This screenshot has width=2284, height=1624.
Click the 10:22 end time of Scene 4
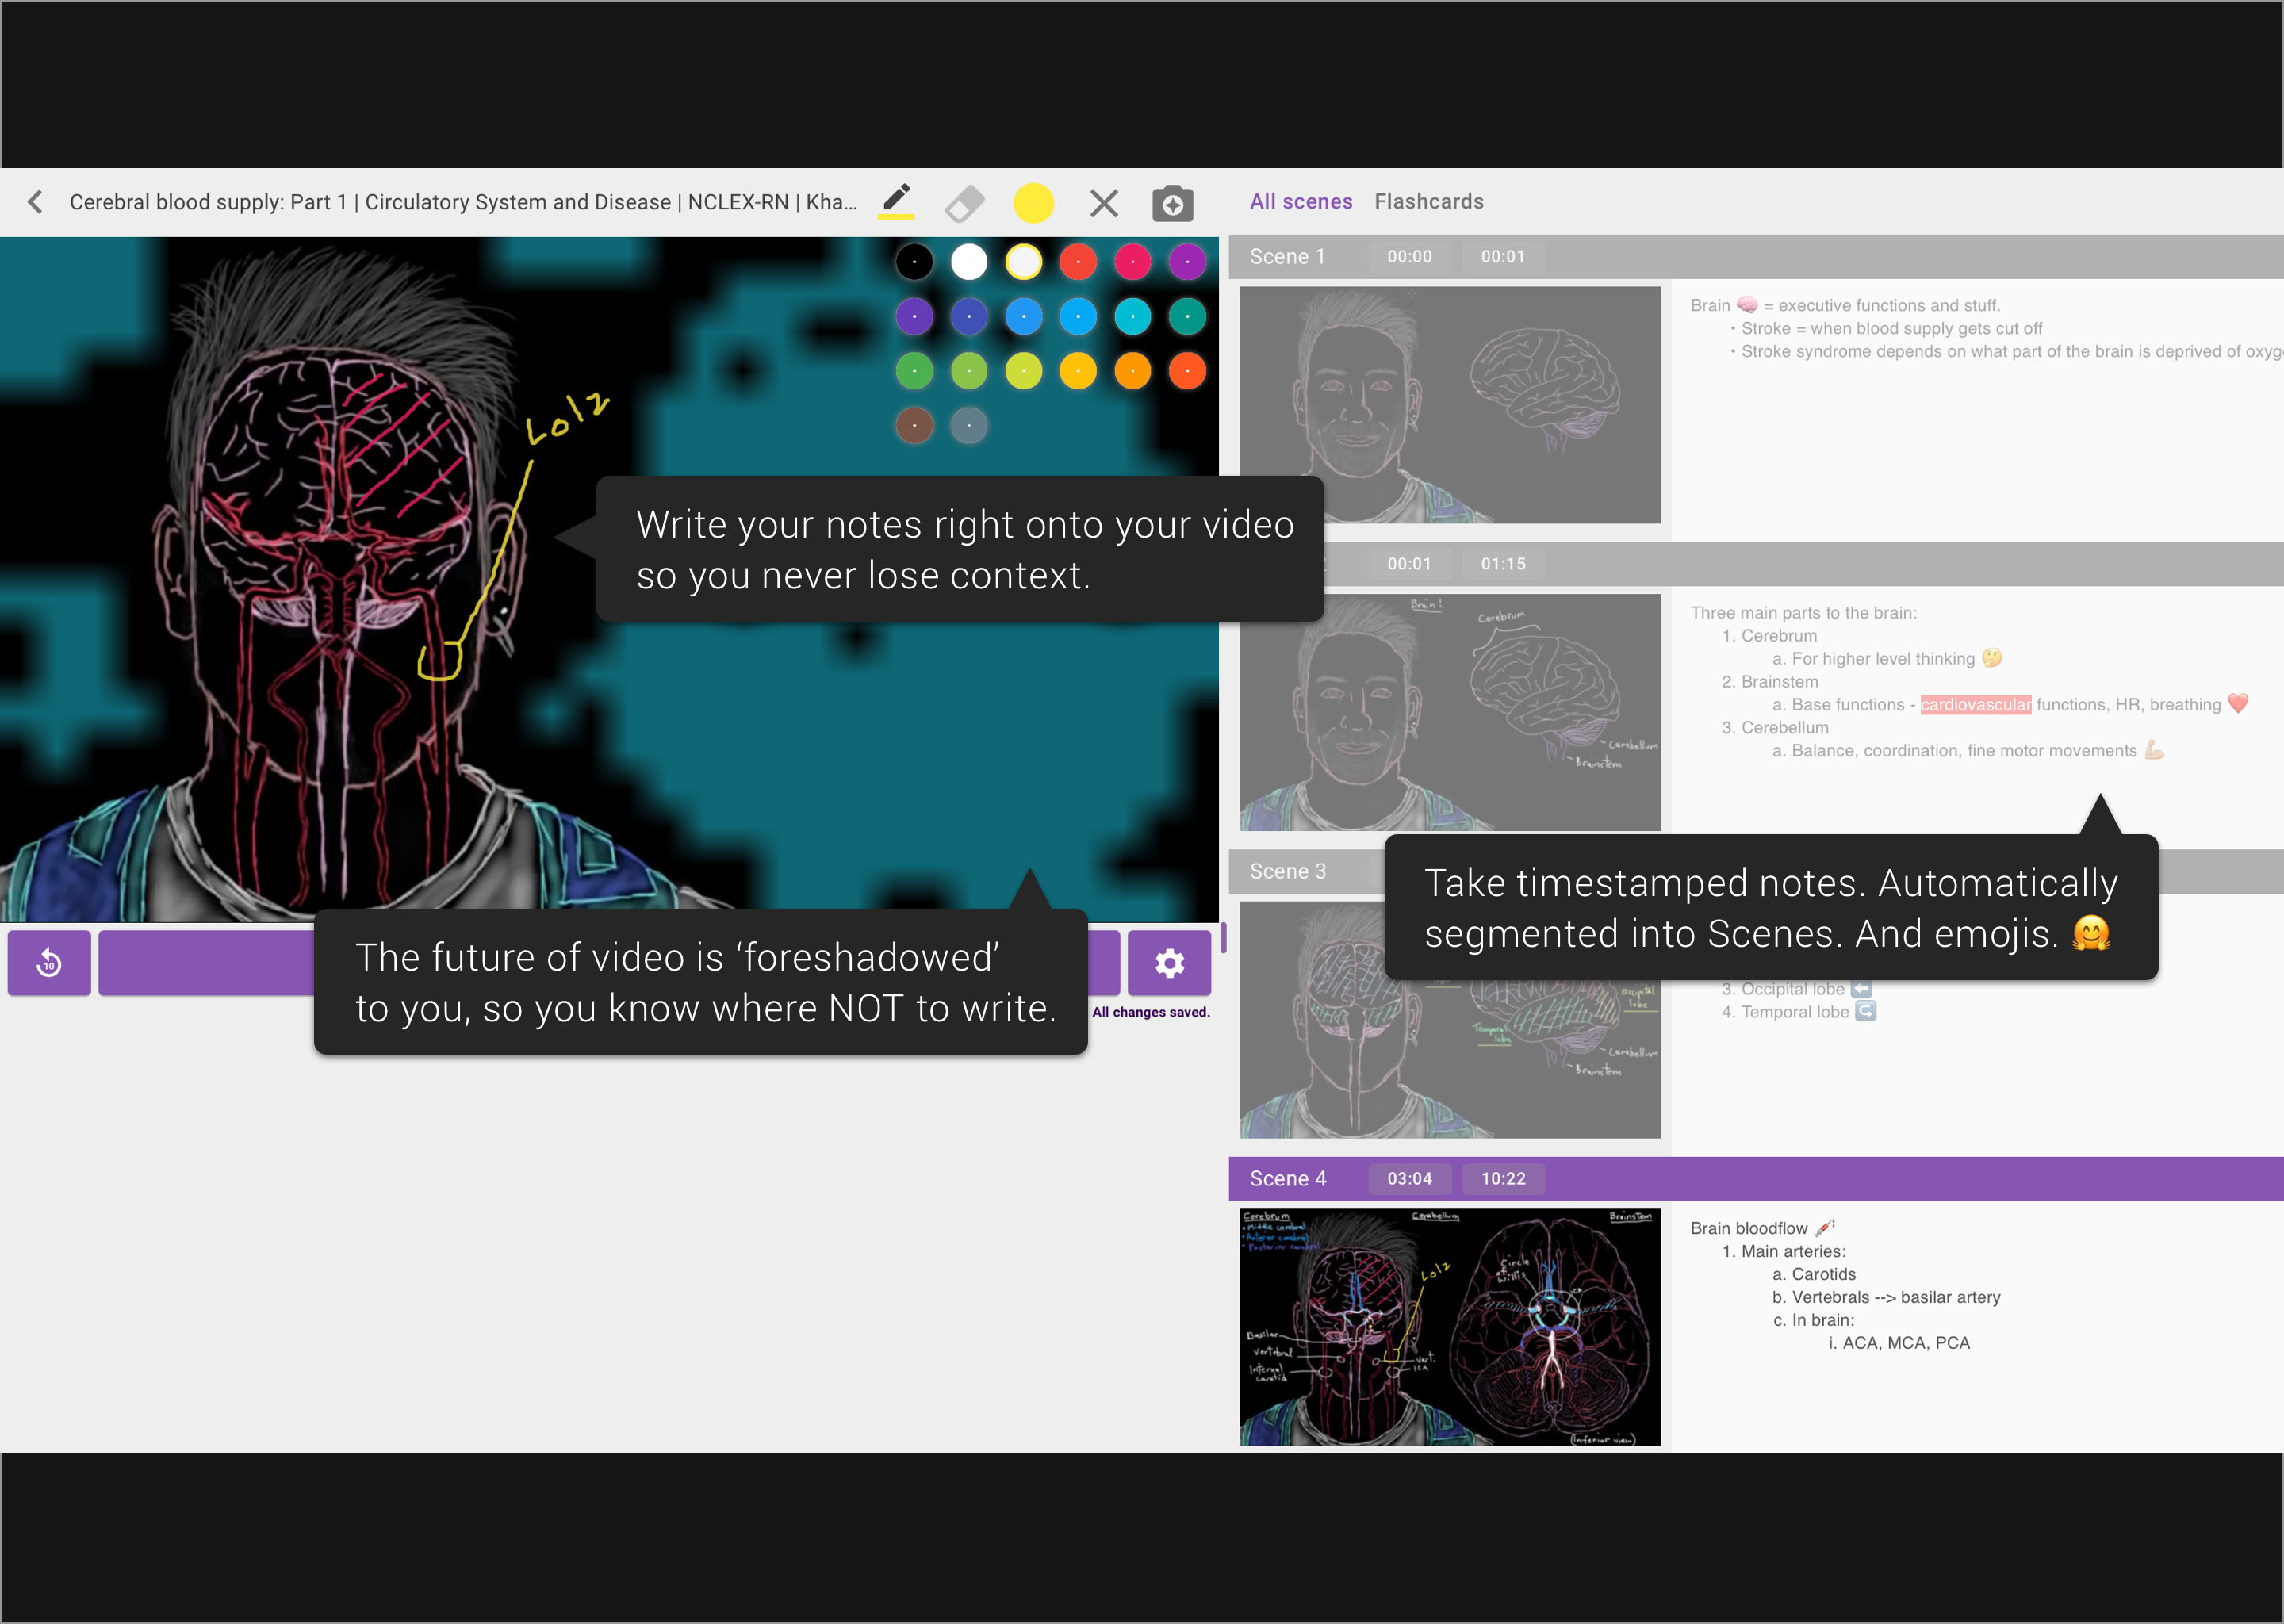(1503, 1178)
